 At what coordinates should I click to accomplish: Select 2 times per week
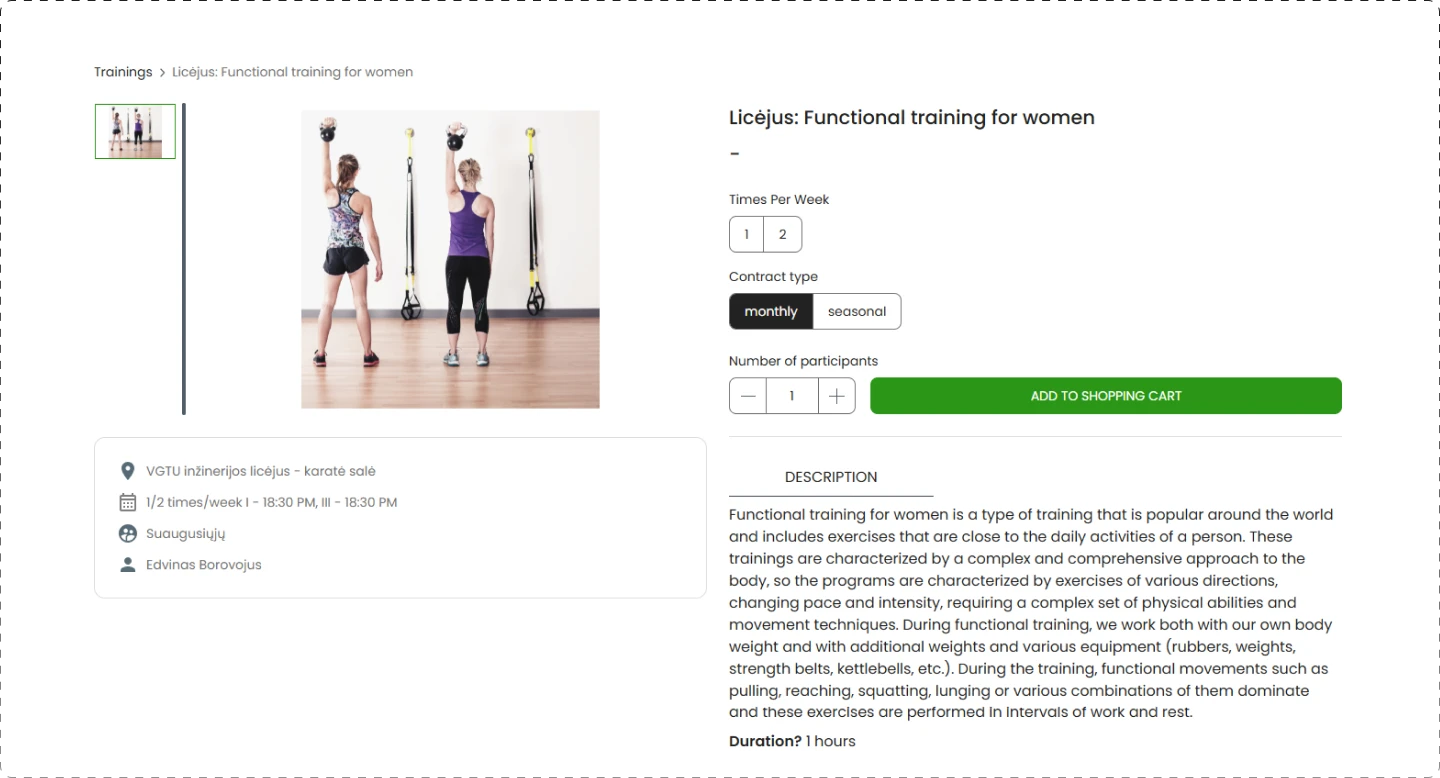point(782,235)
